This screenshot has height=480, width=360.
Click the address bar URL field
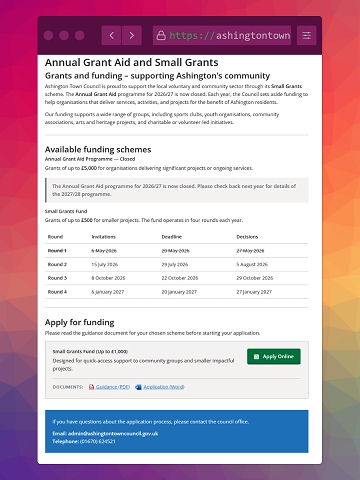pos(222,35)
